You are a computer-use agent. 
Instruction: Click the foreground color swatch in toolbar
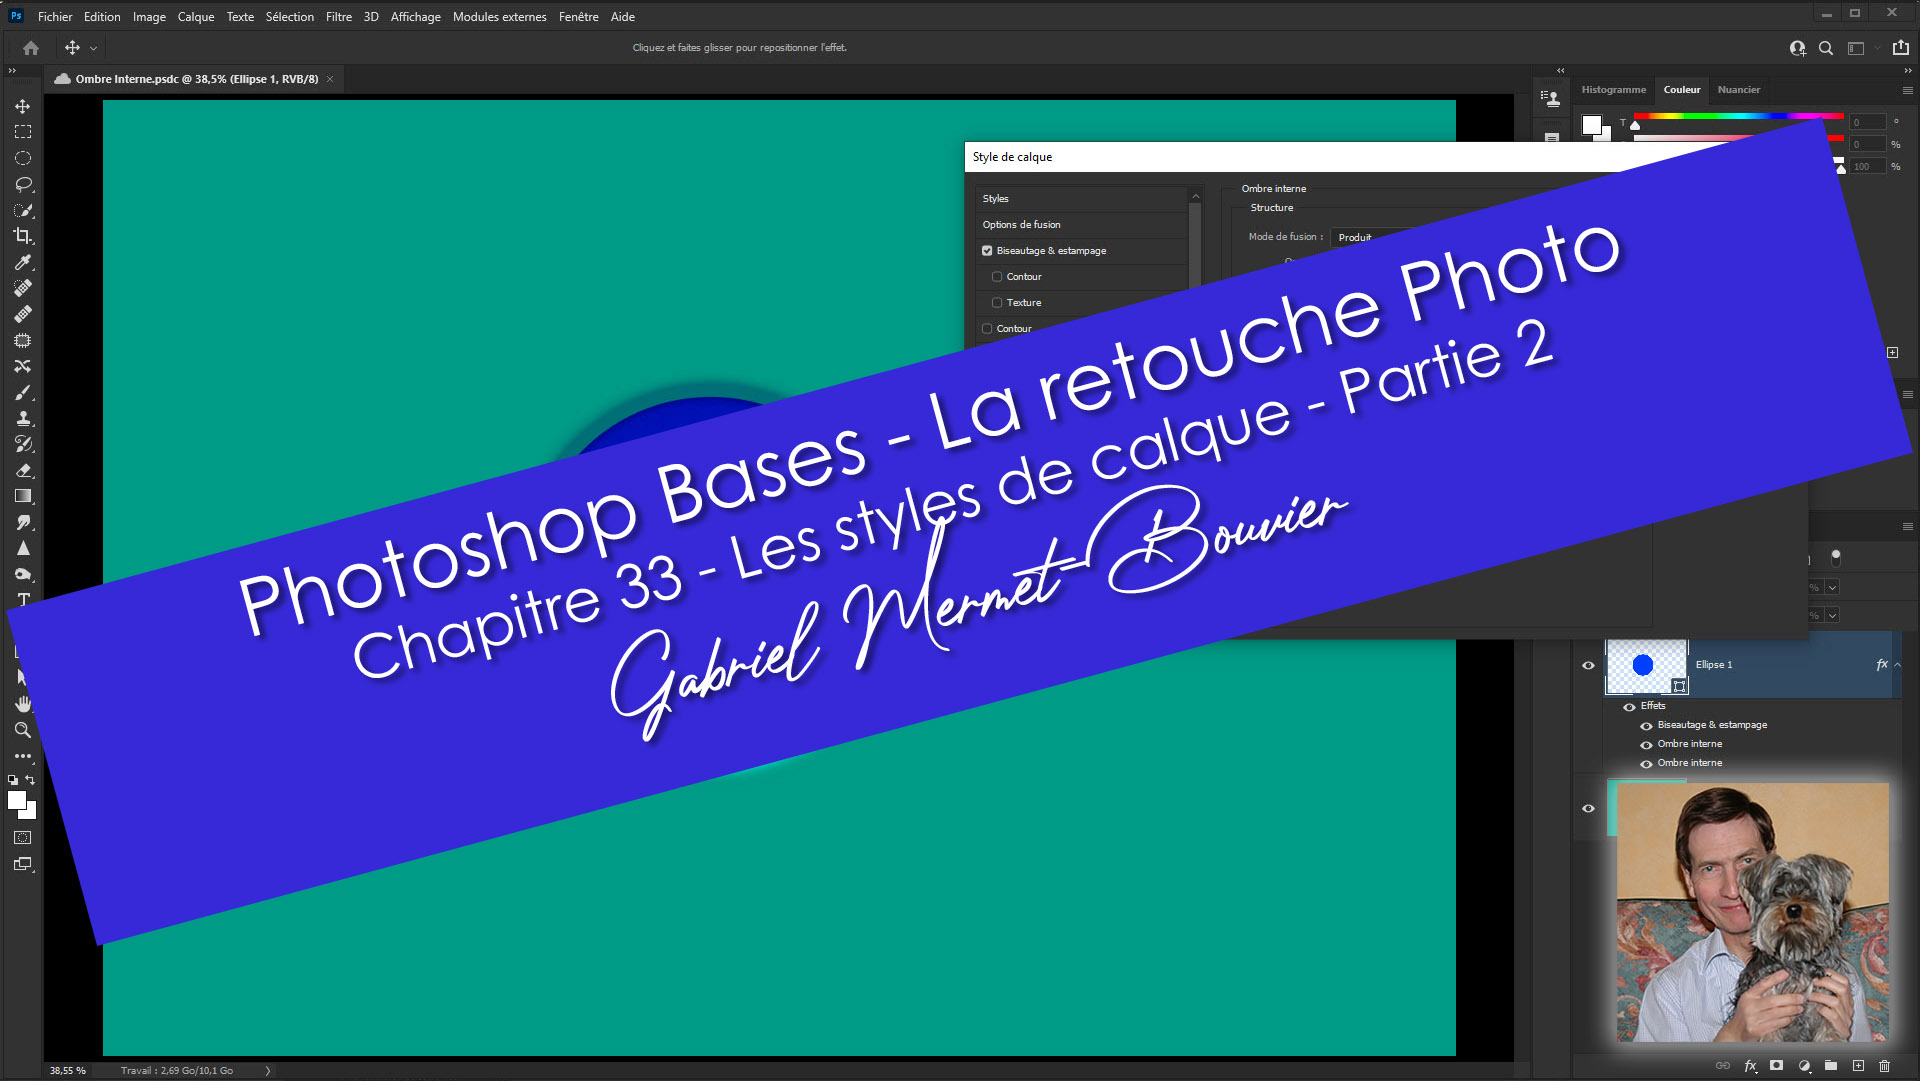pyautogui.click(x=17, y=800)
